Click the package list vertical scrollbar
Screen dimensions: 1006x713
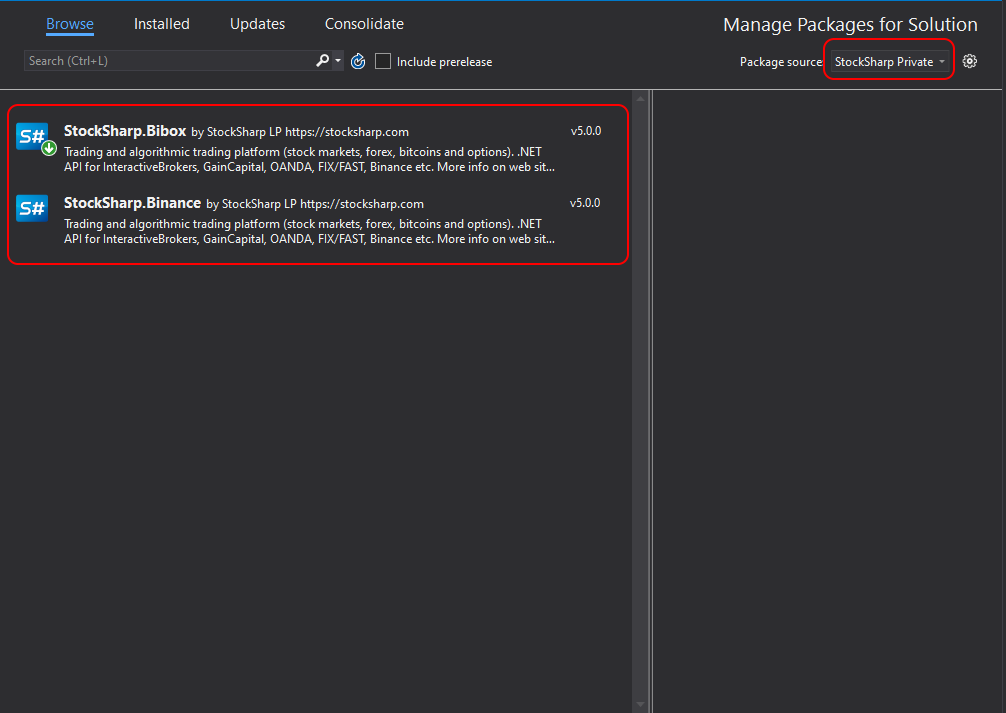tap(640, 400)
